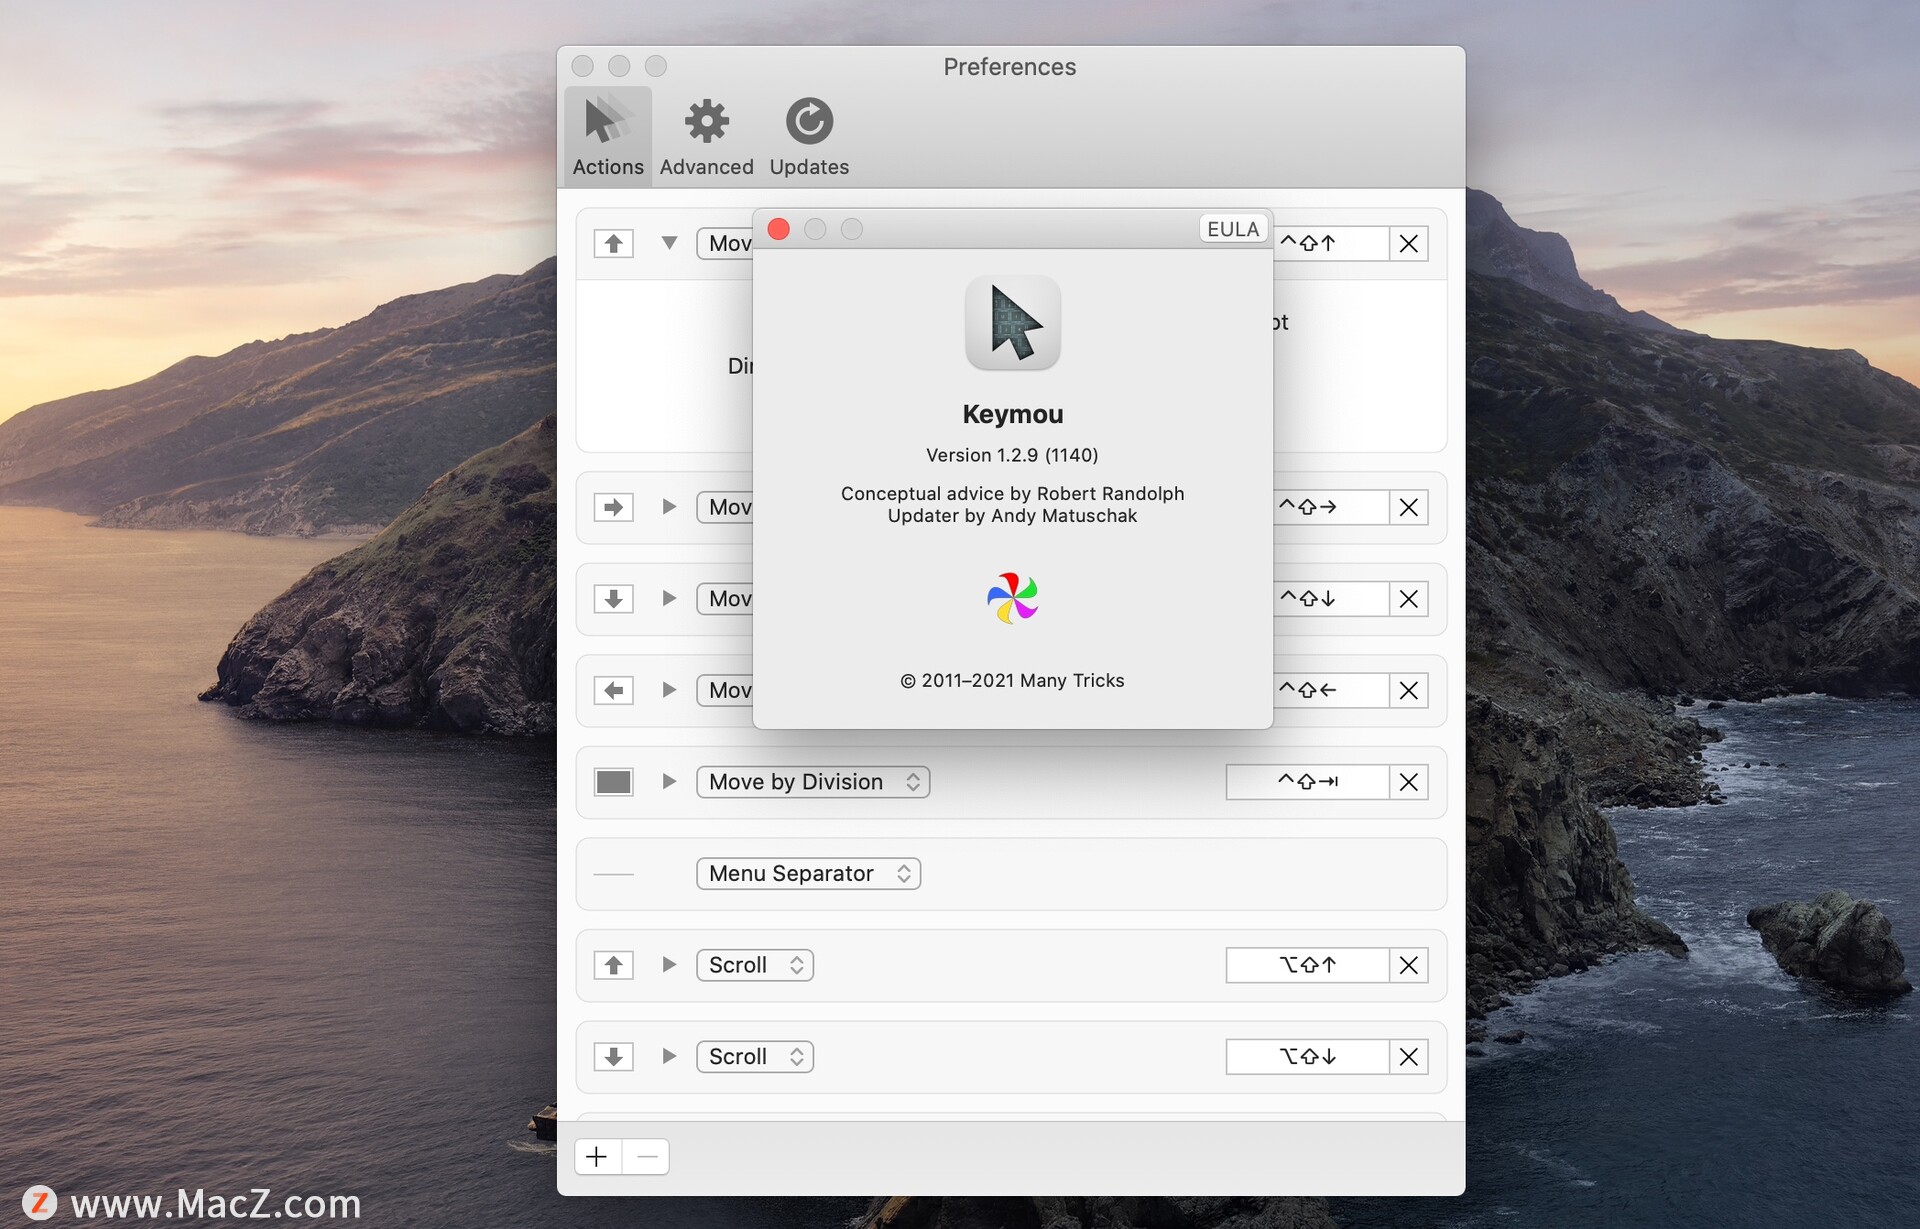Open the Menu Separator dropdown
The width and height of the screenshot is (1920, 1229).
[x=808, y=874]
